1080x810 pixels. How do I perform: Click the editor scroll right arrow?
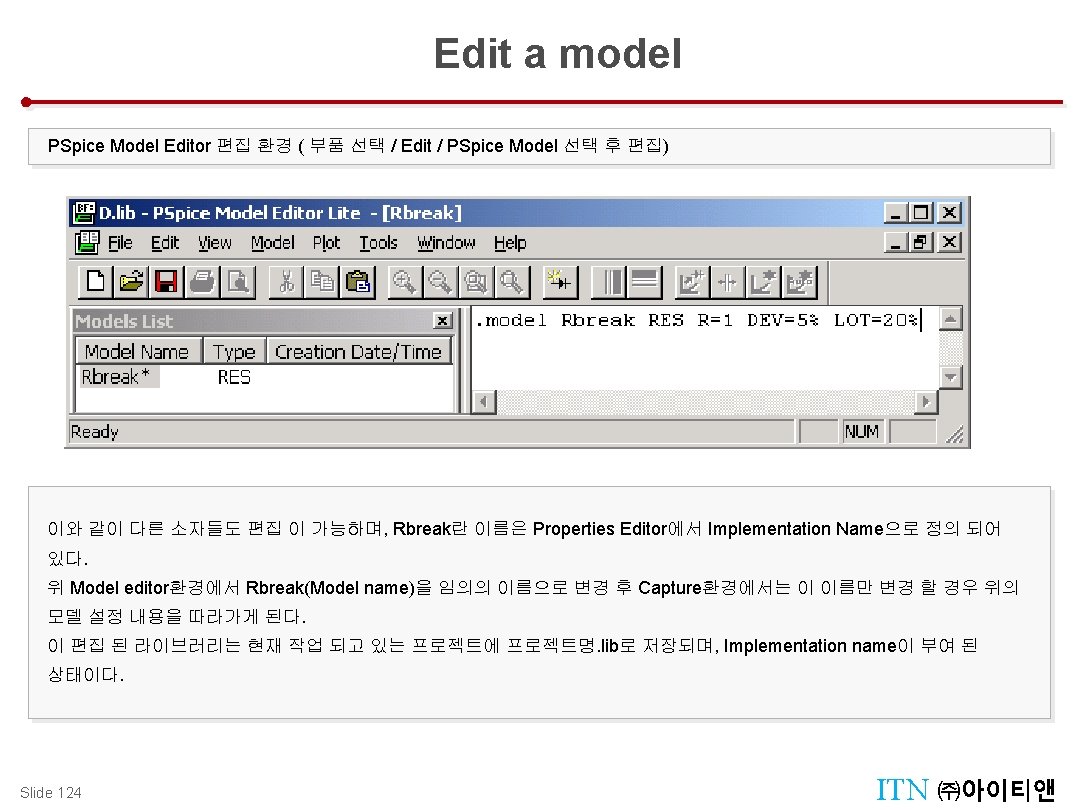pyautogui.click(x=926, y=402)
